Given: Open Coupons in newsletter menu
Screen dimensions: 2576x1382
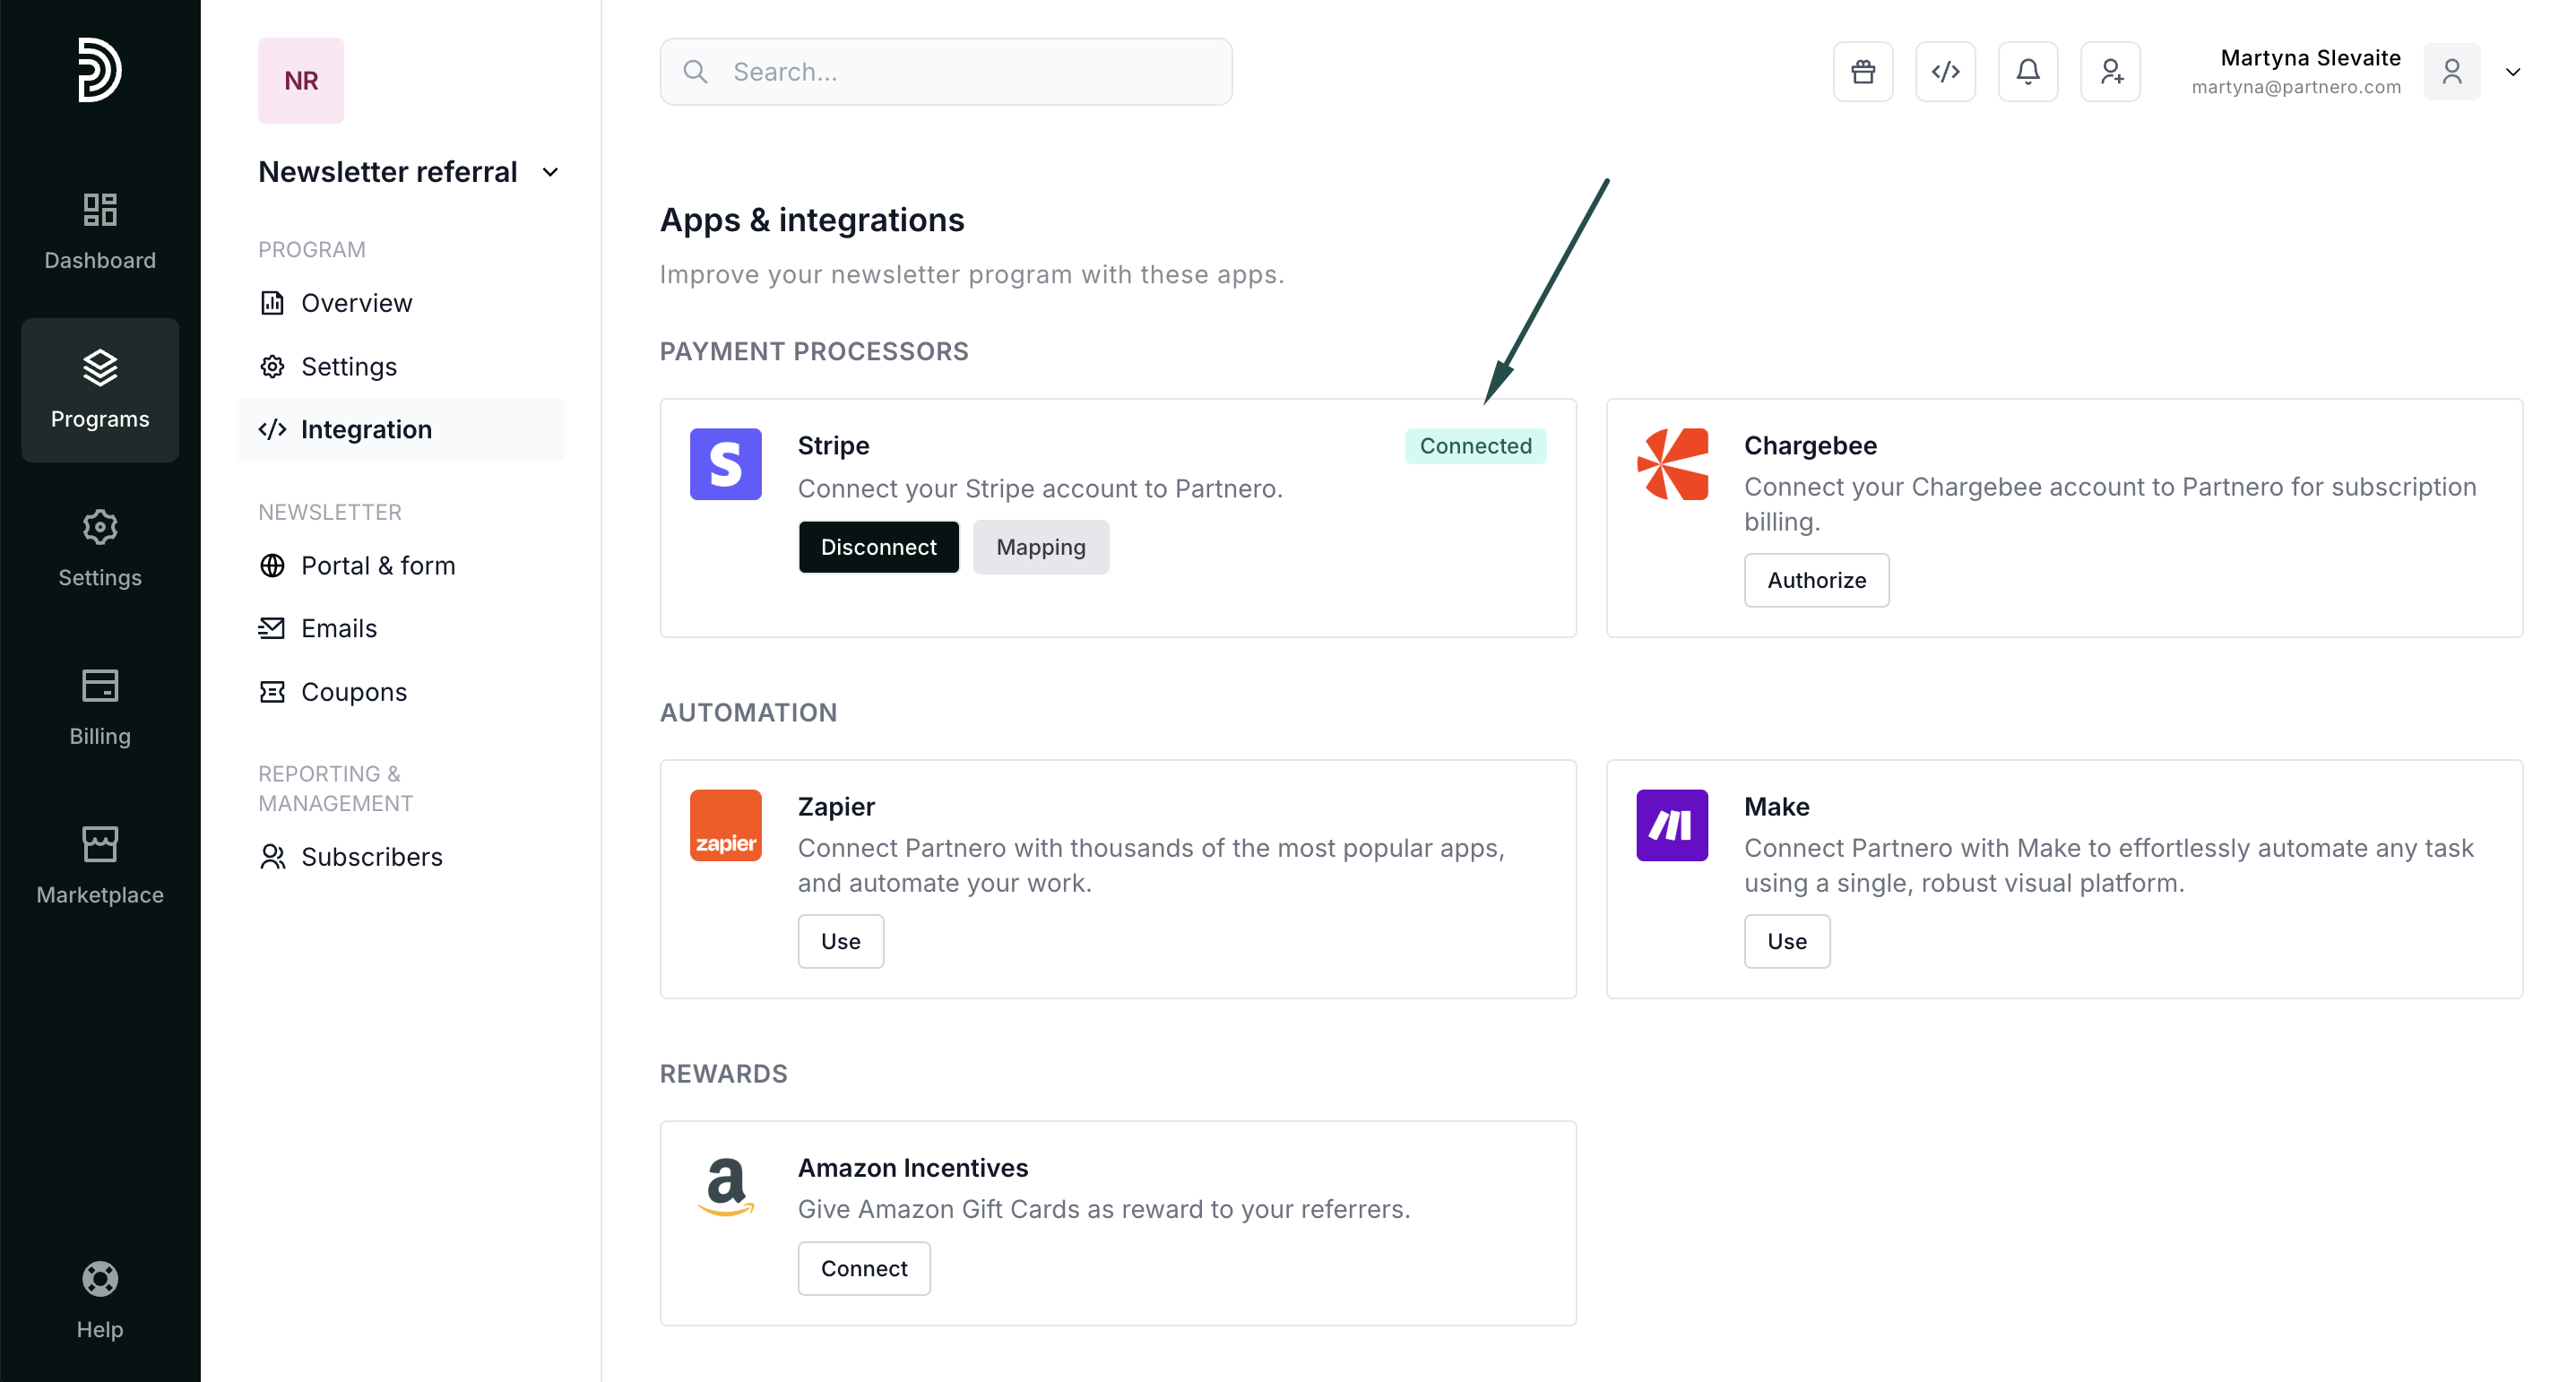Looking at the screenshot, I should coord(353,692).
